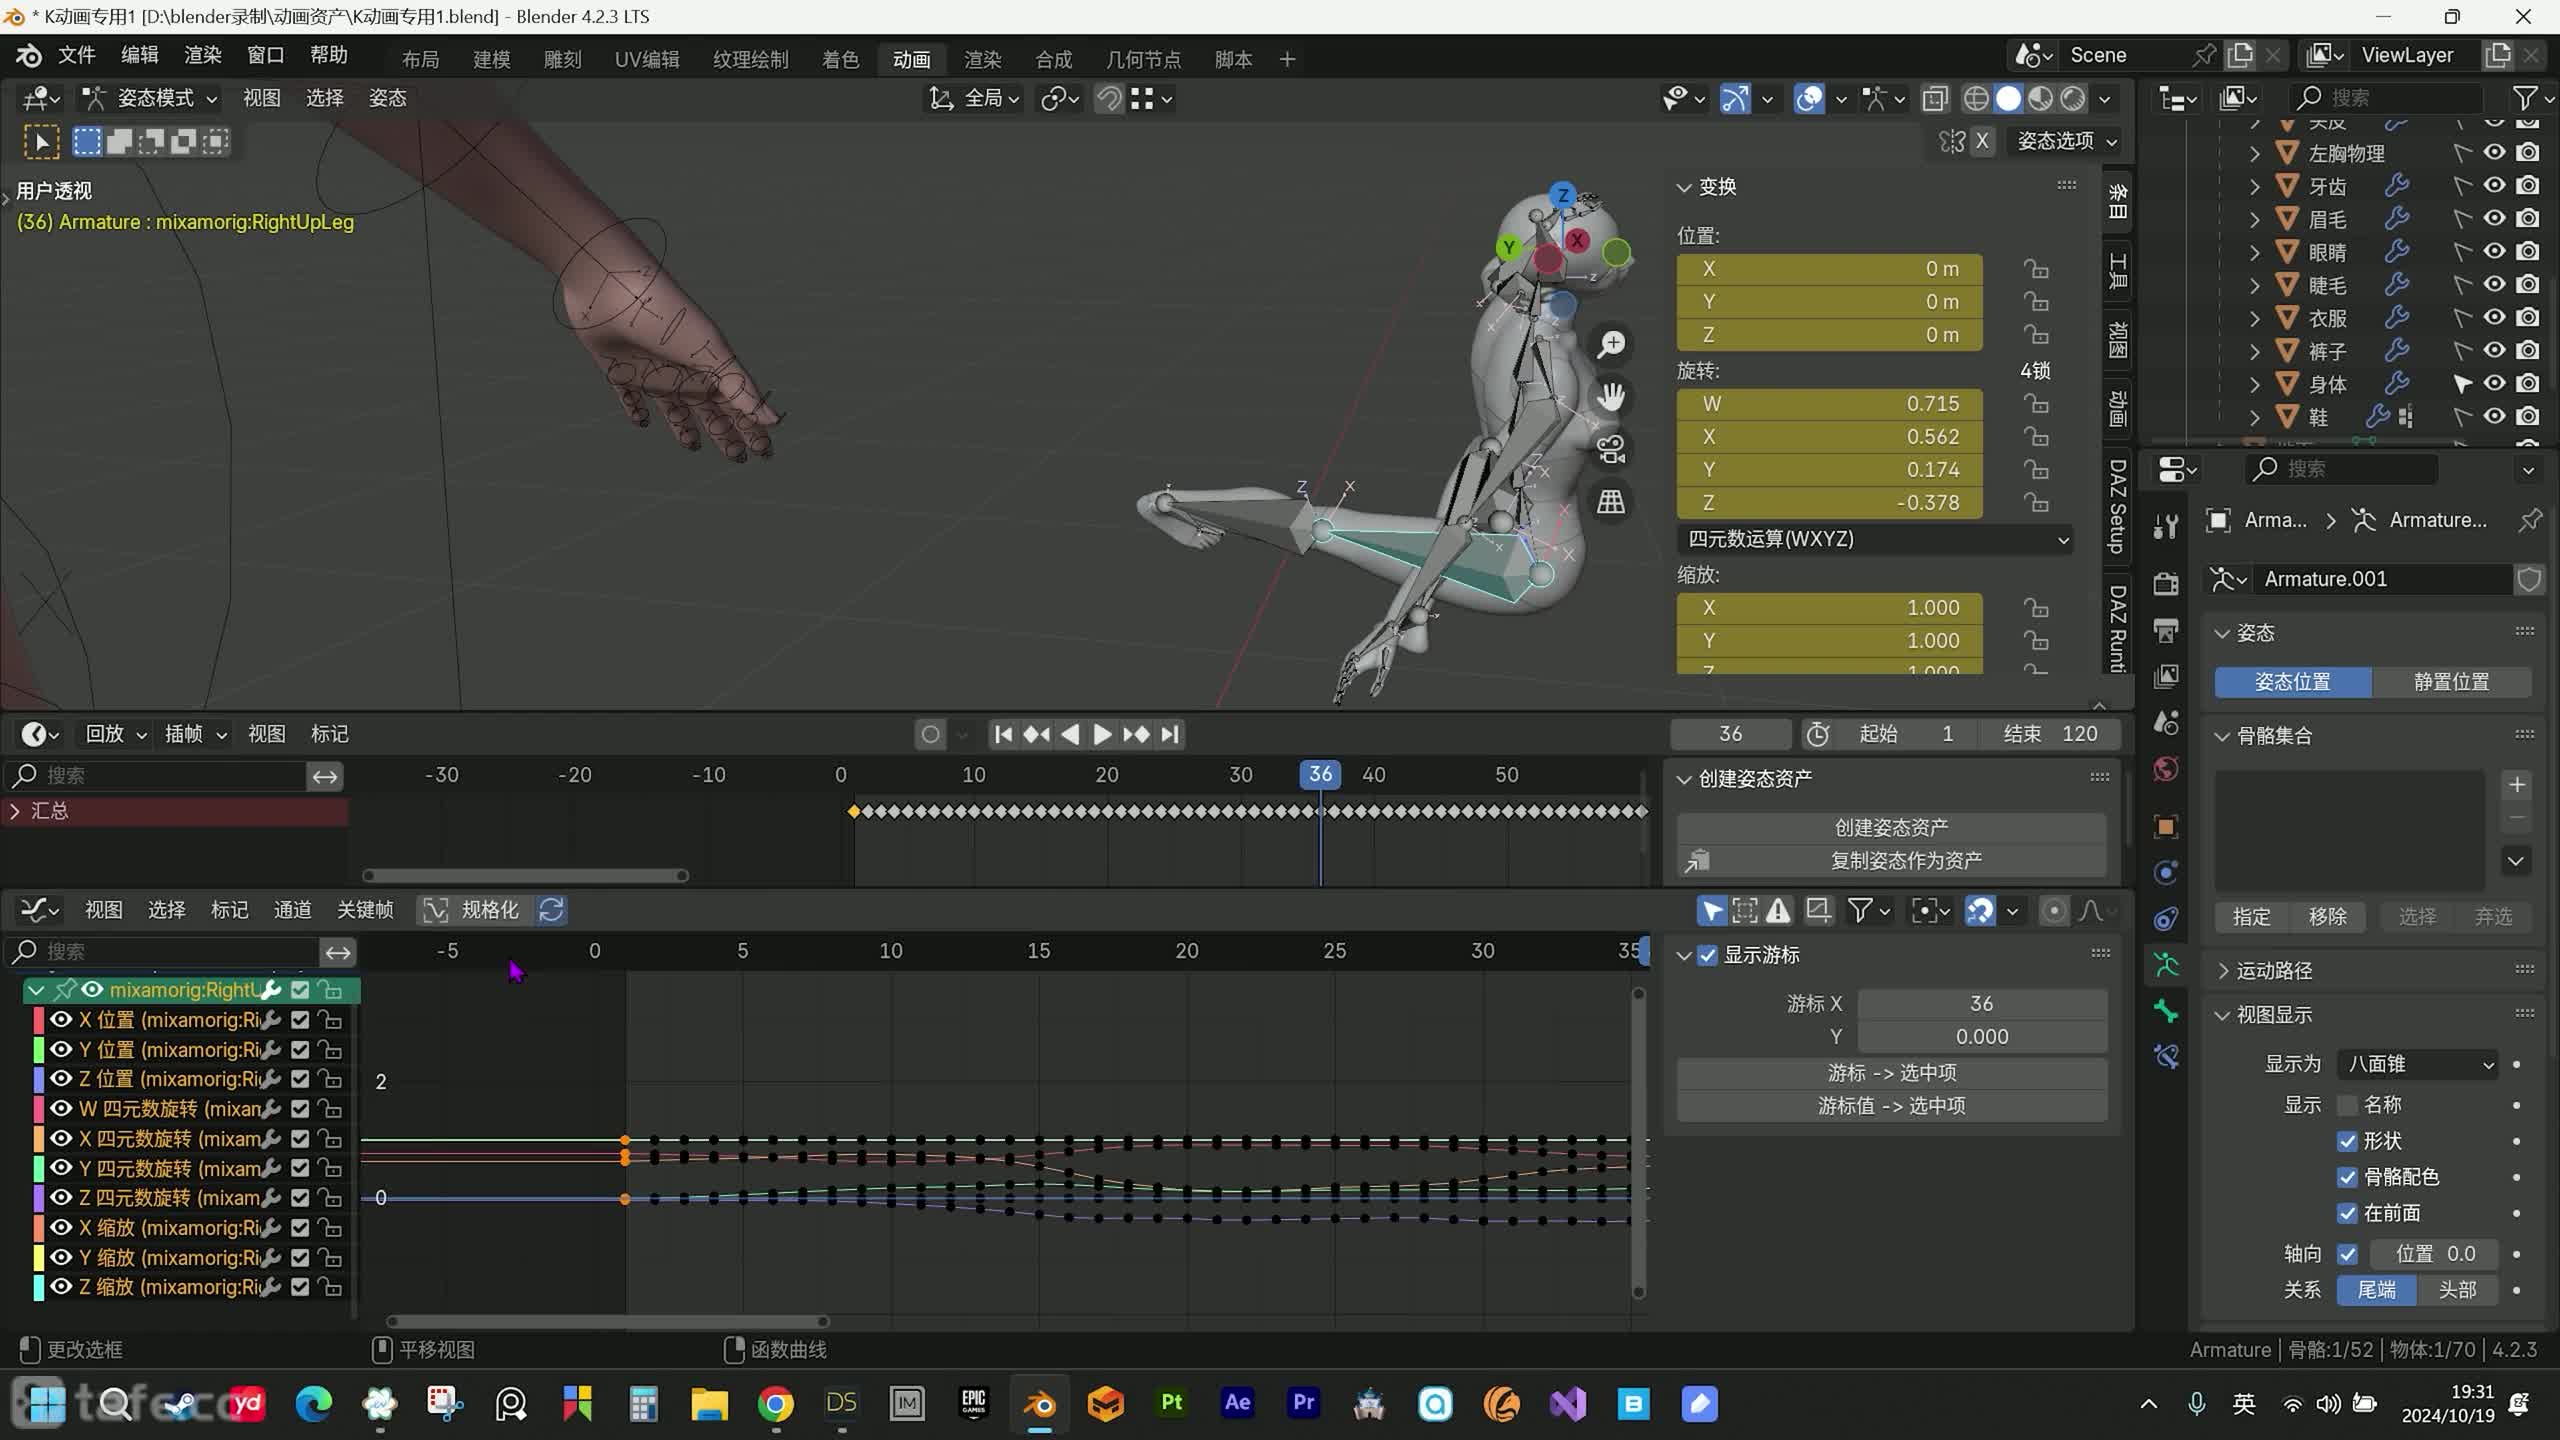Image resolution: width=2560 pixels, height=1440 pixels.
Task: Toggle 在前面 checkbox
Action: pos(2347,1213)
